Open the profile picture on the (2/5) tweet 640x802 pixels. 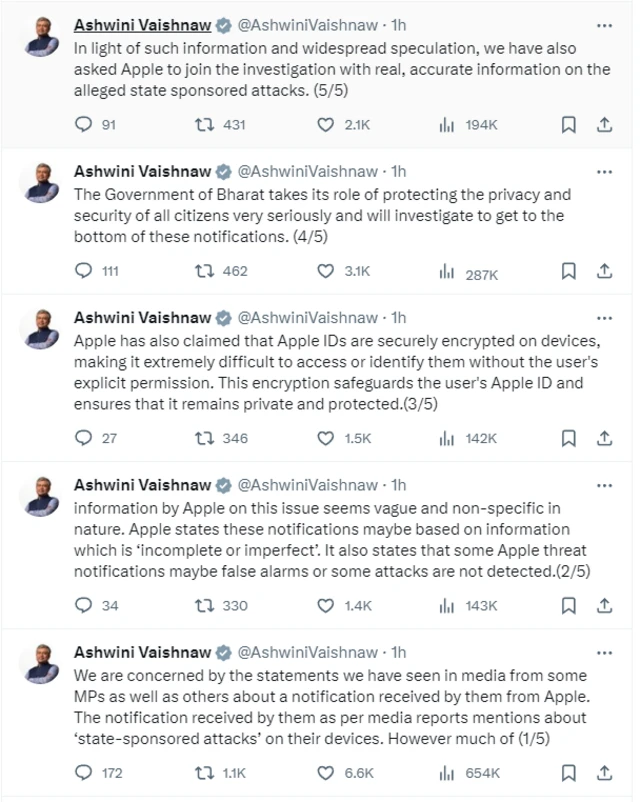click(41, 496)
